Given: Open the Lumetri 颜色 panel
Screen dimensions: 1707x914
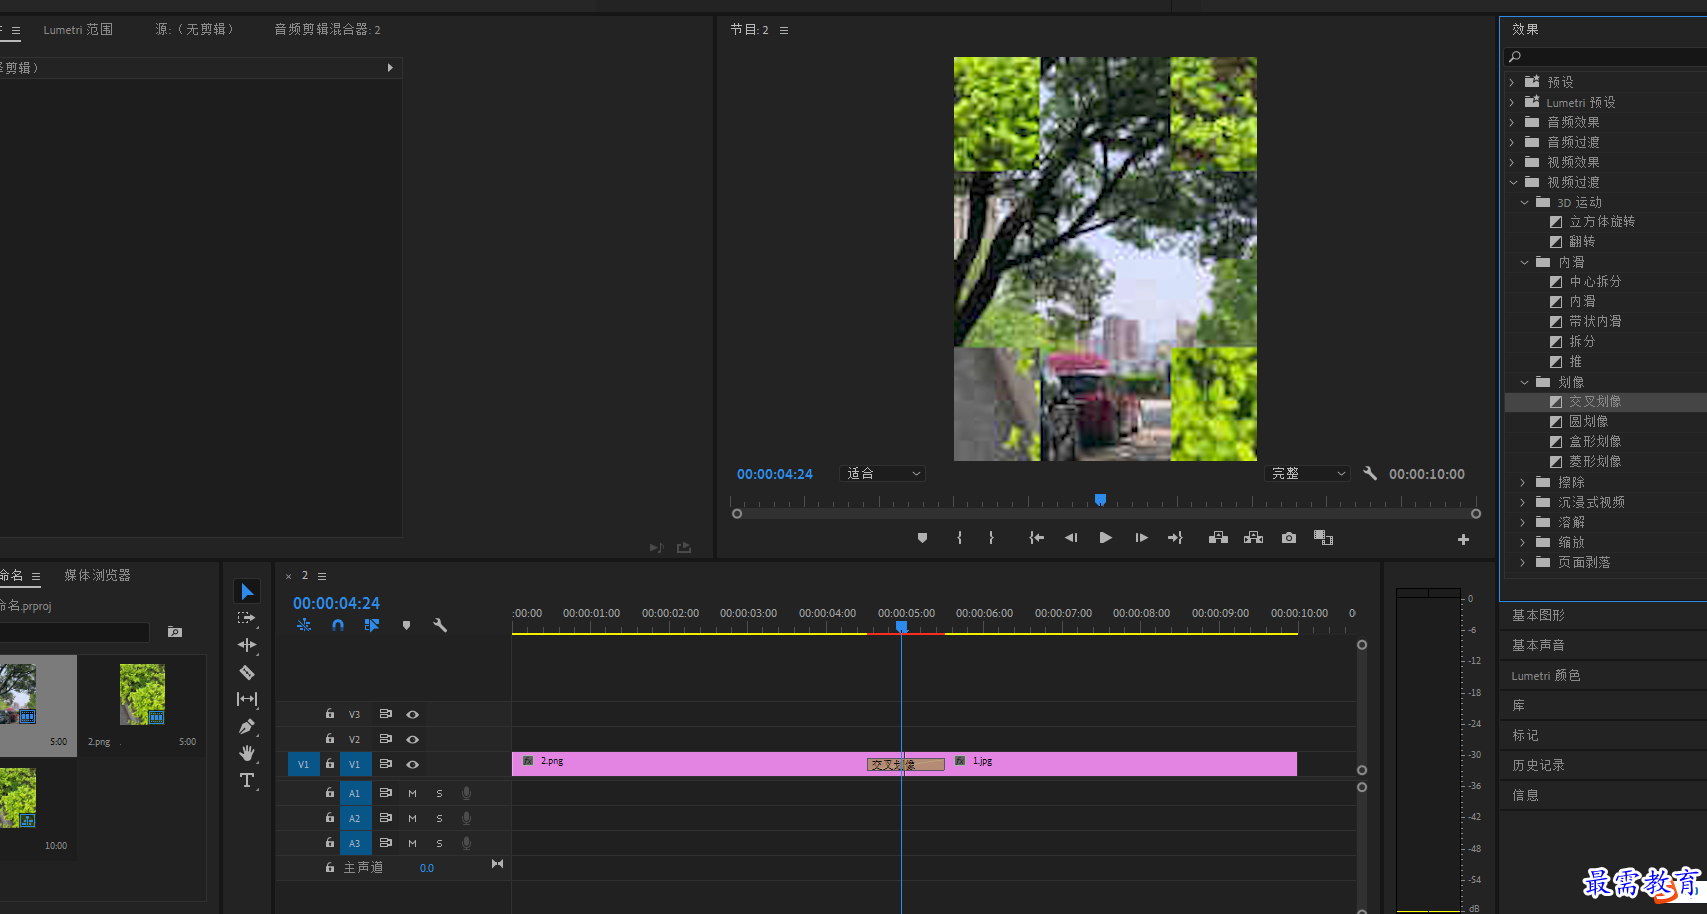Looking at the screenshot, I should pos(1546,675).
